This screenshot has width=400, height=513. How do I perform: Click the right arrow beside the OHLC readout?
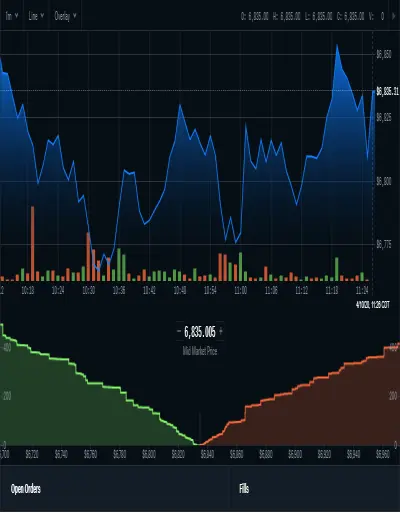point(393,16)
